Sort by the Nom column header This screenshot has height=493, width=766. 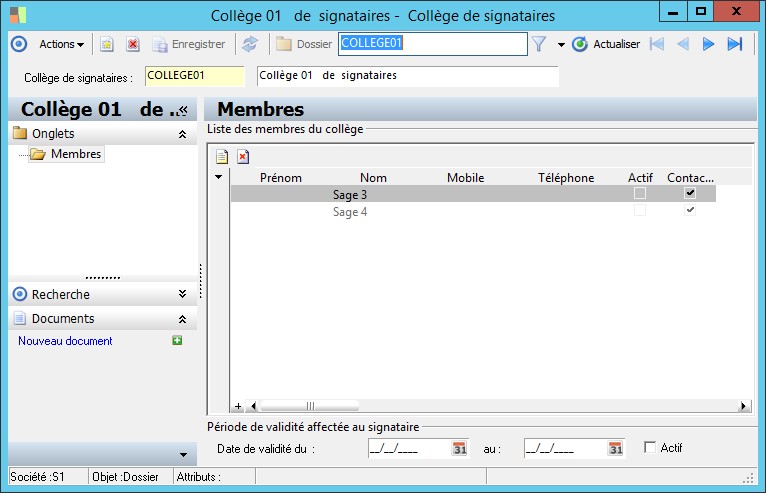tap(373, 178)
